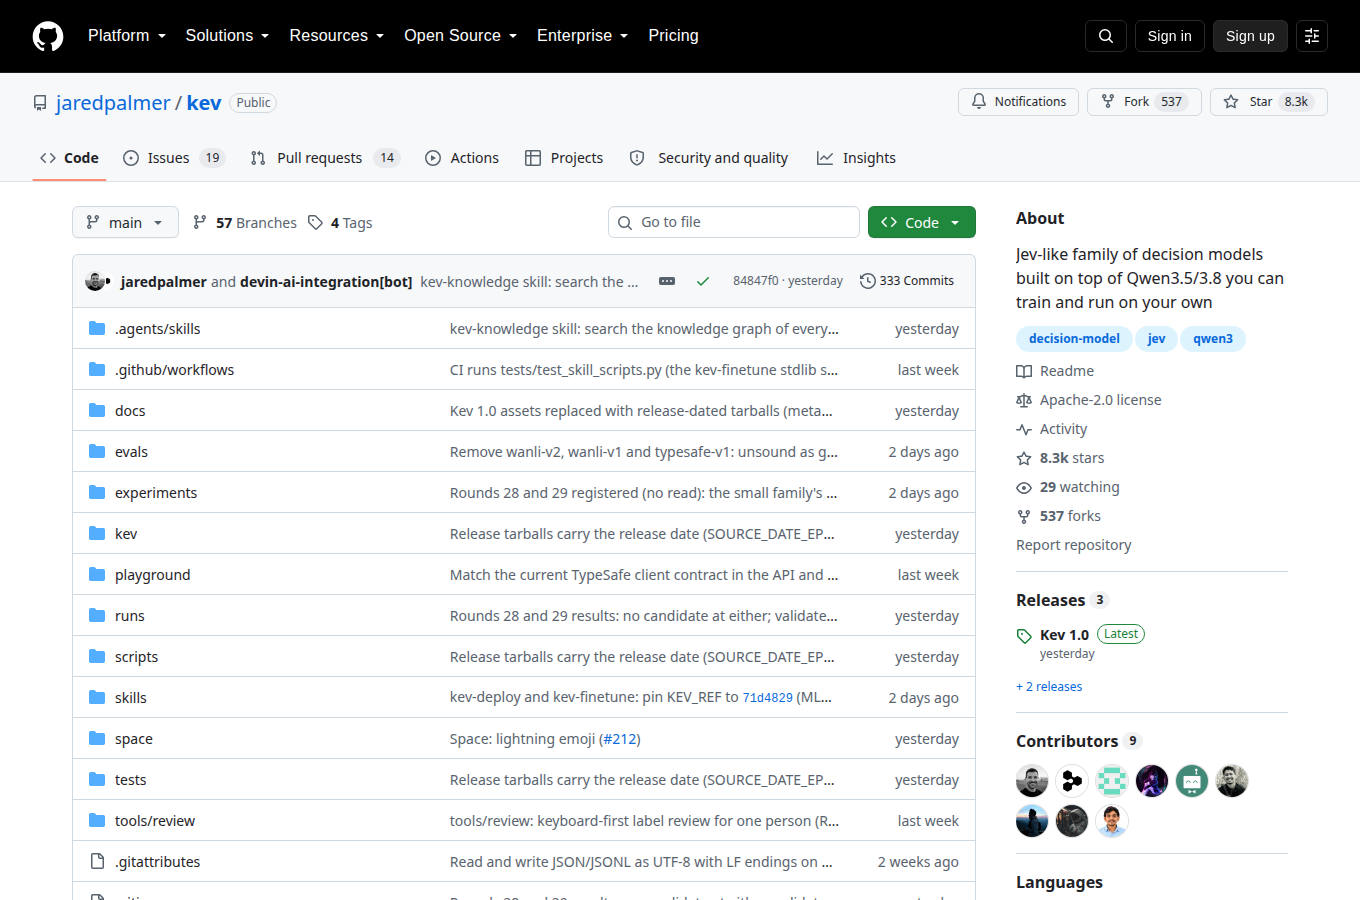Star the kev repository

tap(1269, 102)
